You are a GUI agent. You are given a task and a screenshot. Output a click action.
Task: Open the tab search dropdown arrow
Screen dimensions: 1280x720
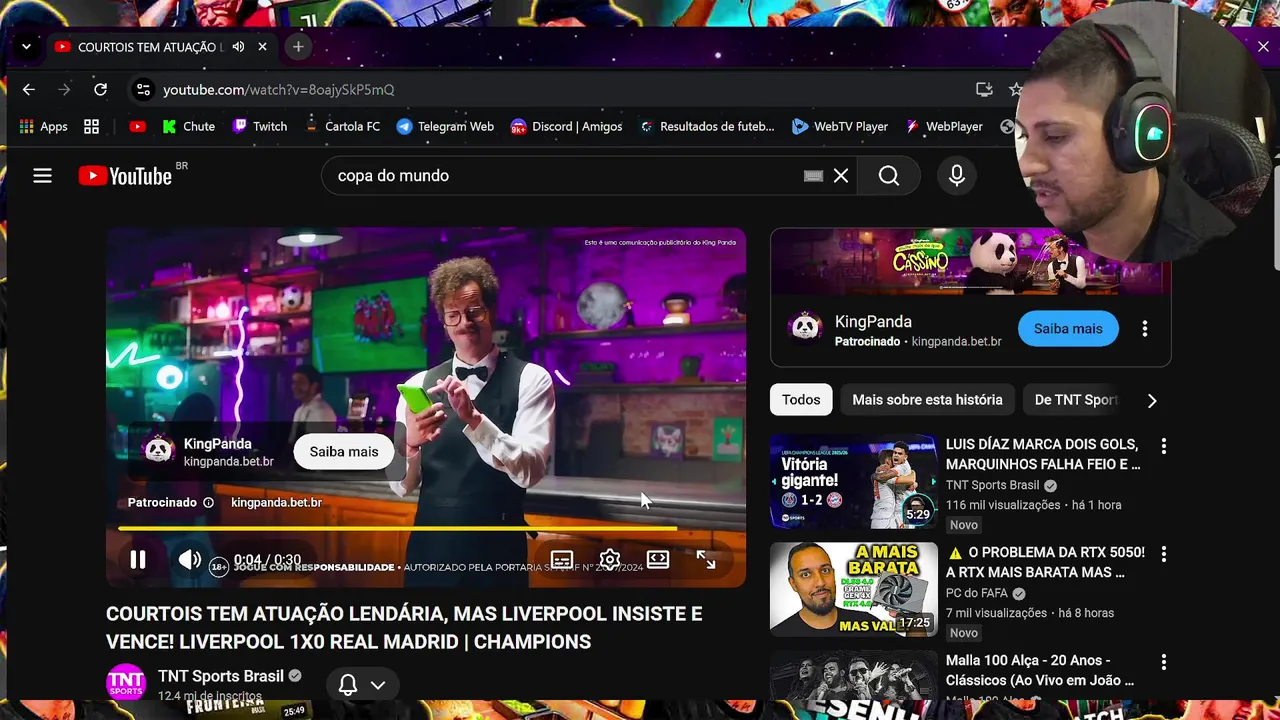26,47
